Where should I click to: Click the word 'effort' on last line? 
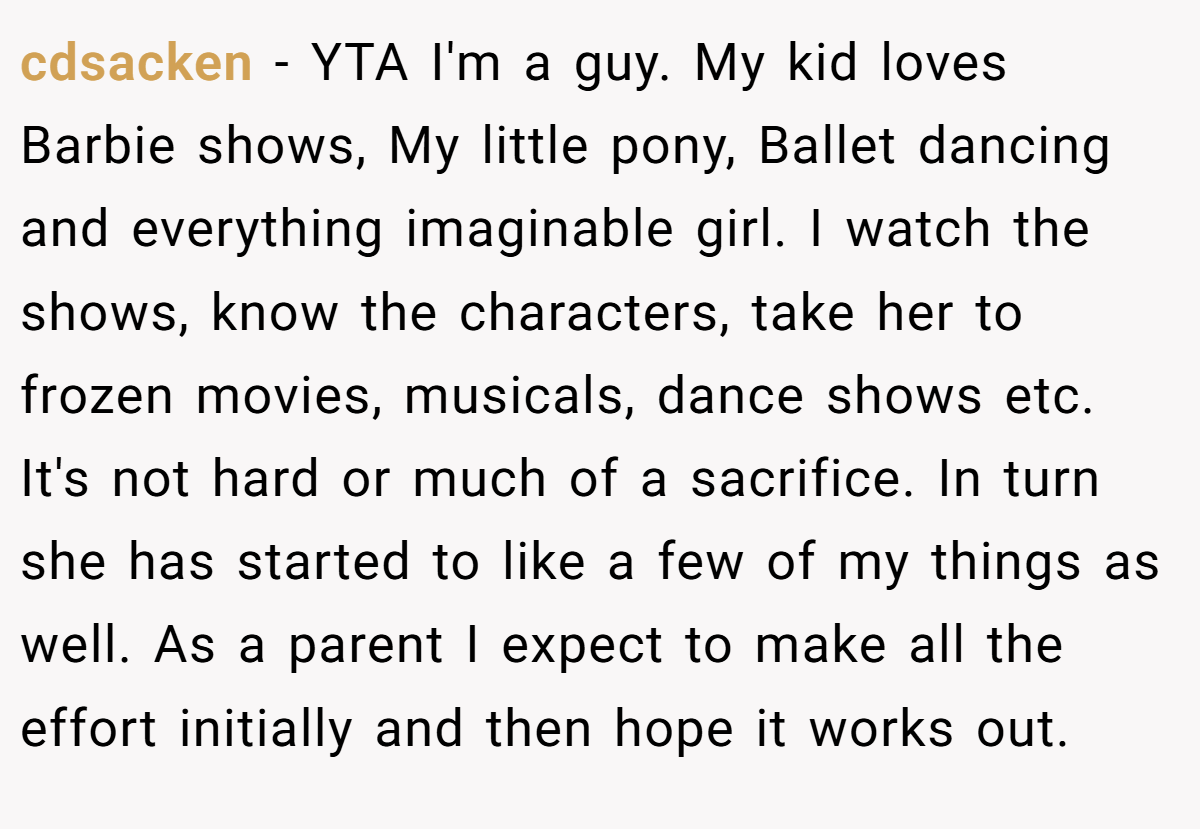(x=89, y=729)
